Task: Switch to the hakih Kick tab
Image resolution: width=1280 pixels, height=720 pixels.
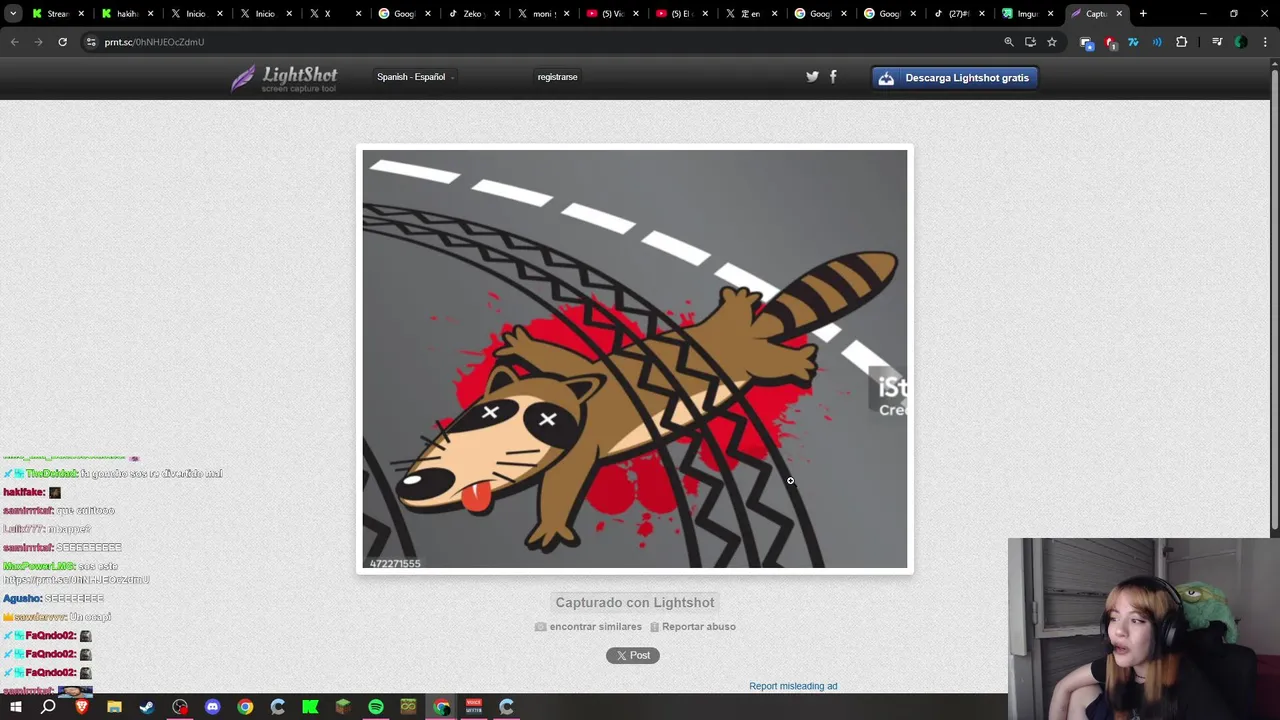Action: [125, 14]
